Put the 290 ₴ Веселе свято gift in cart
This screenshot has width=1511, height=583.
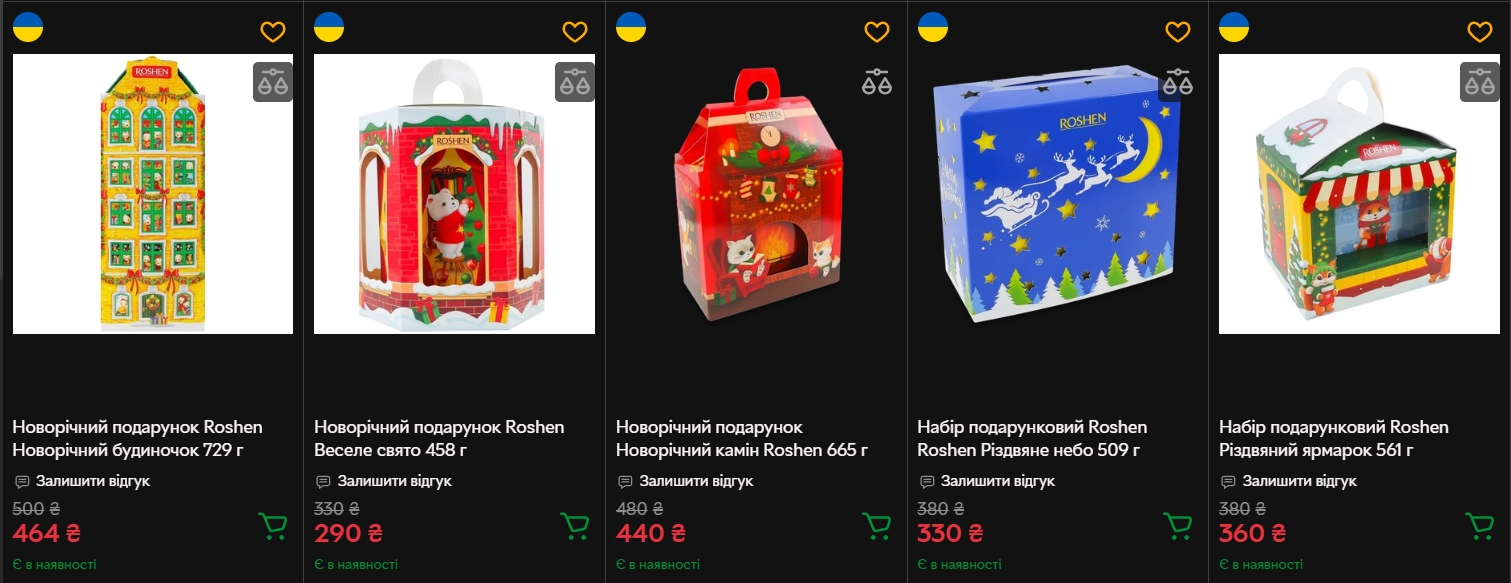575,525
